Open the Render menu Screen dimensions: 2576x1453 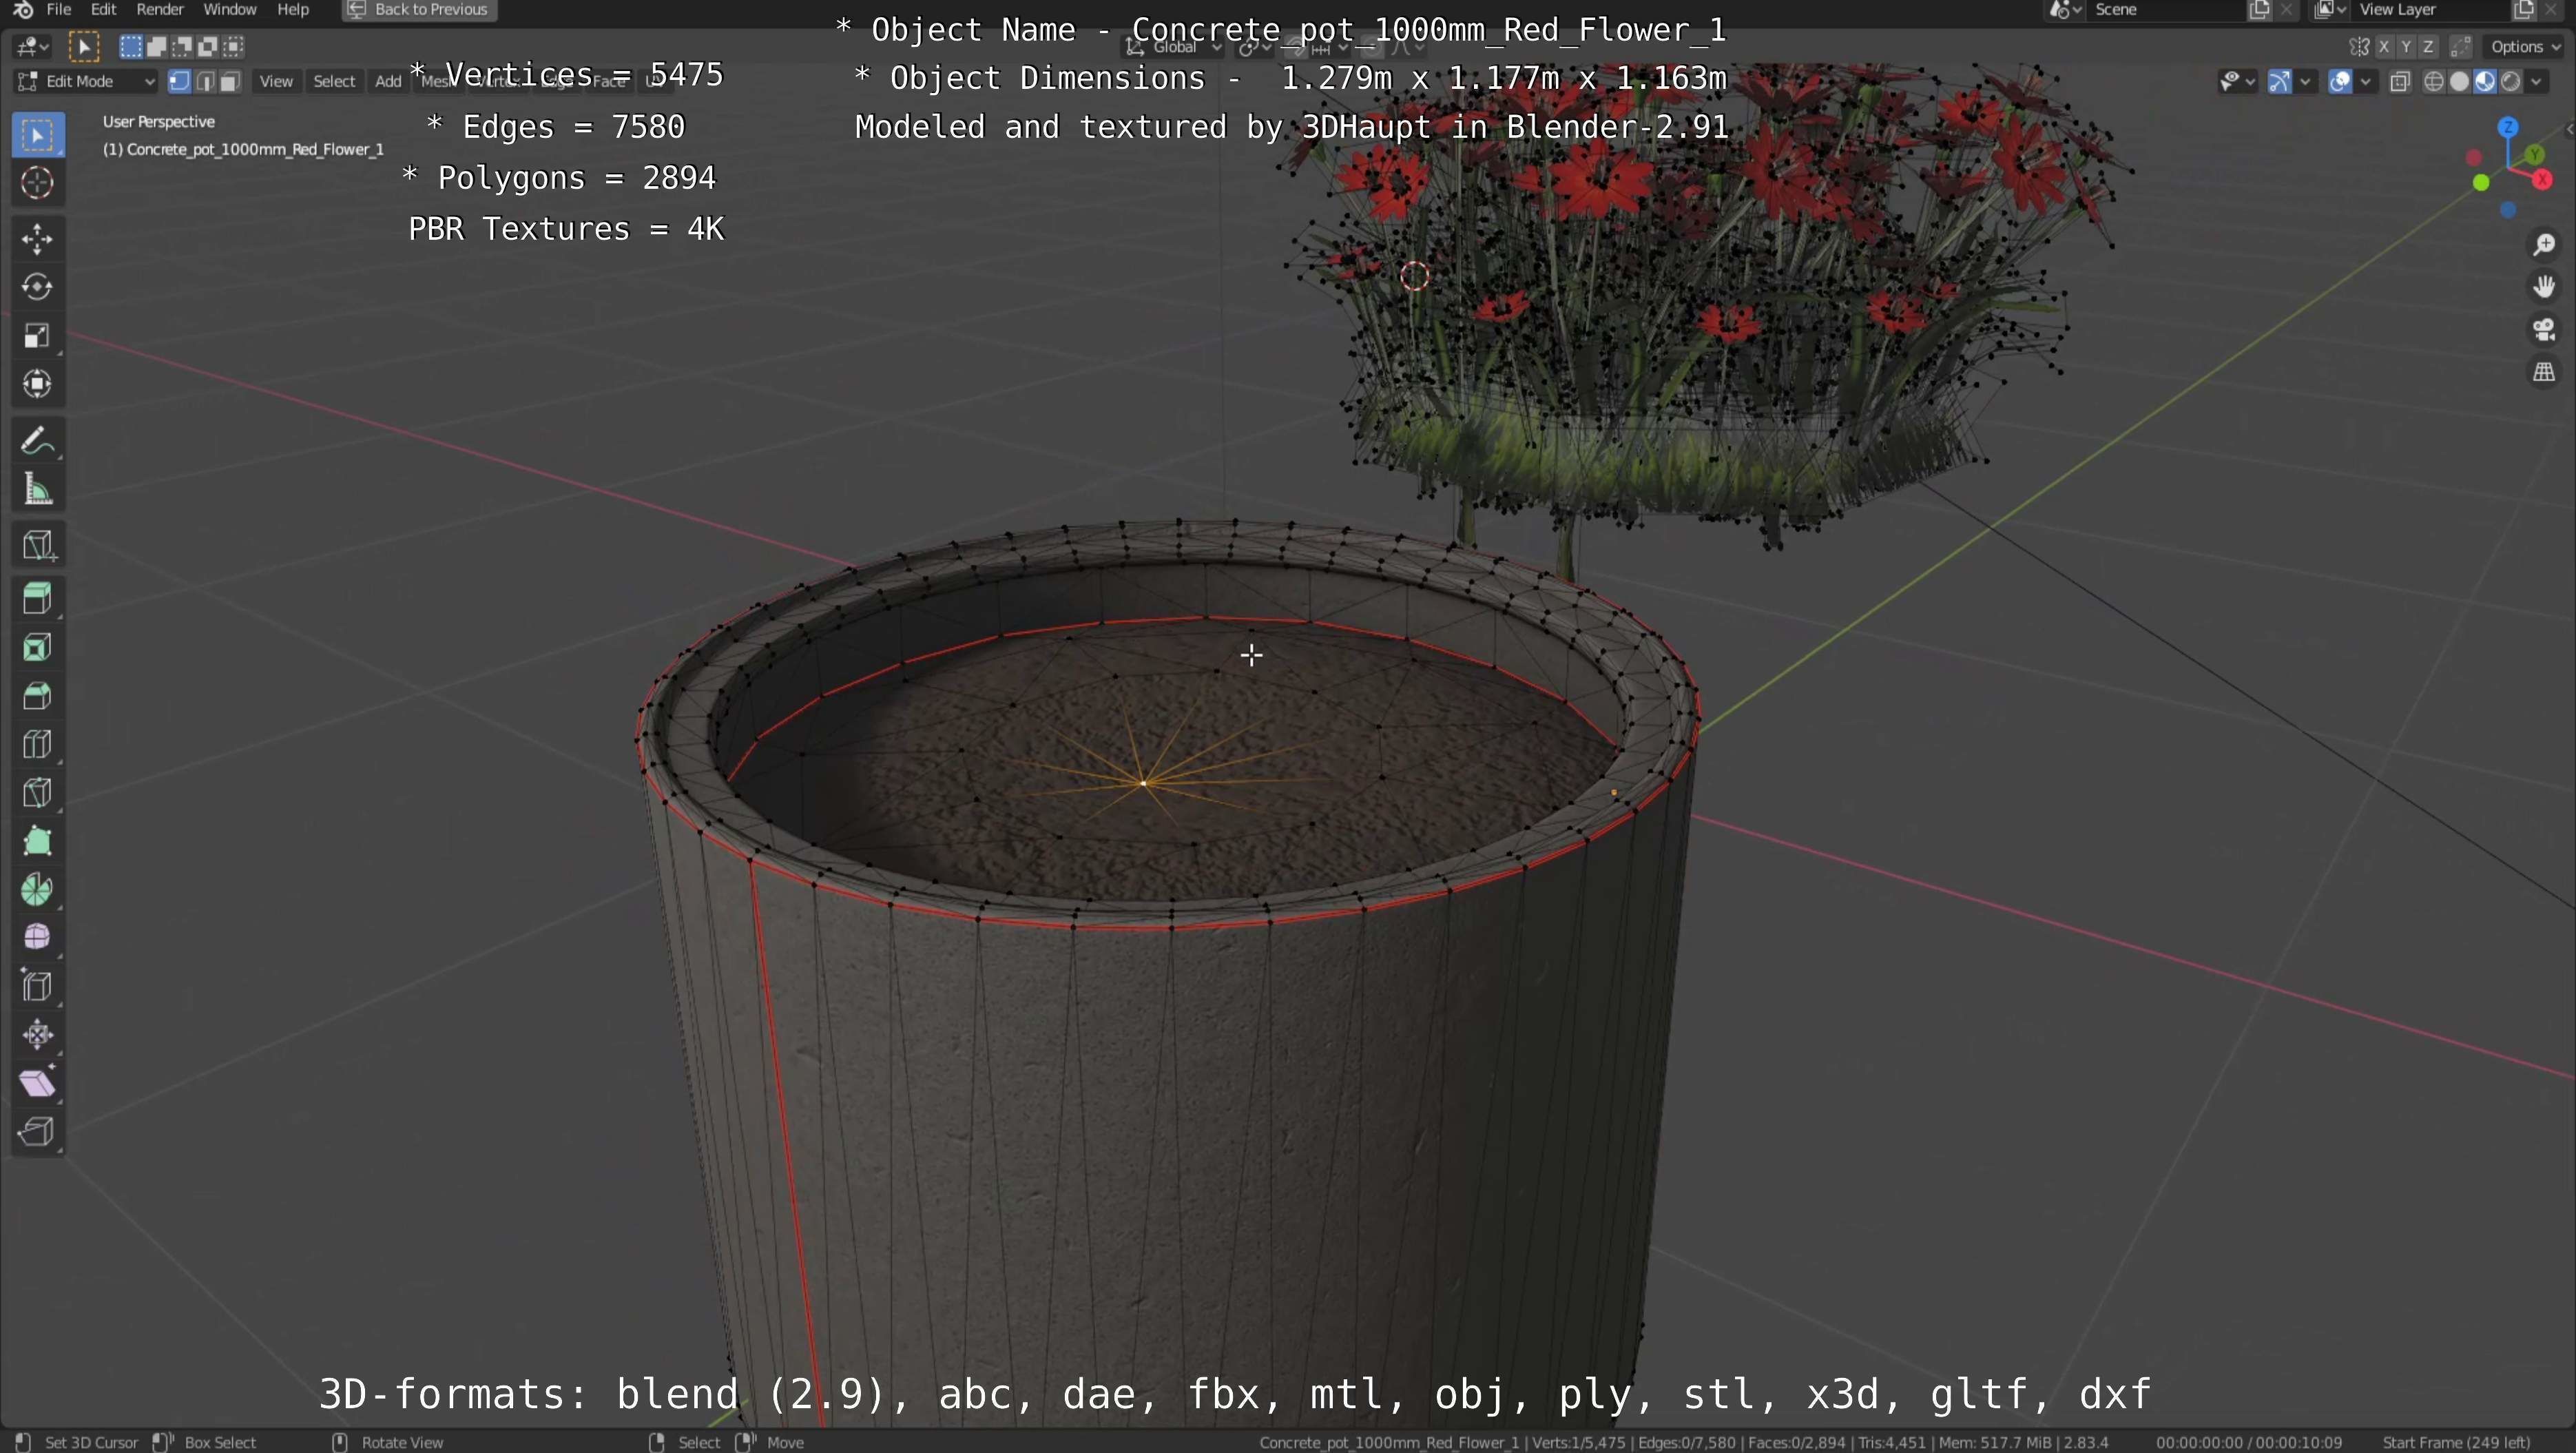[160, 10]
